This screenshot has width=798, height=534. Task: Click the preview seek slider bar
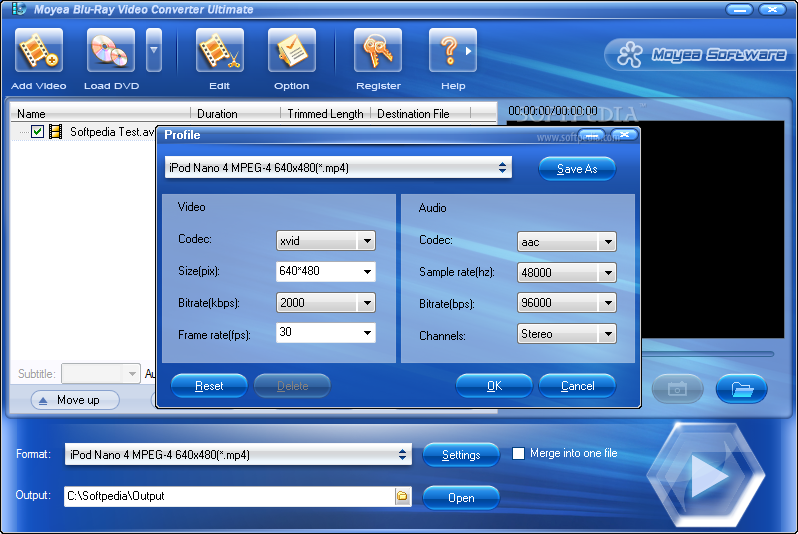708,353
